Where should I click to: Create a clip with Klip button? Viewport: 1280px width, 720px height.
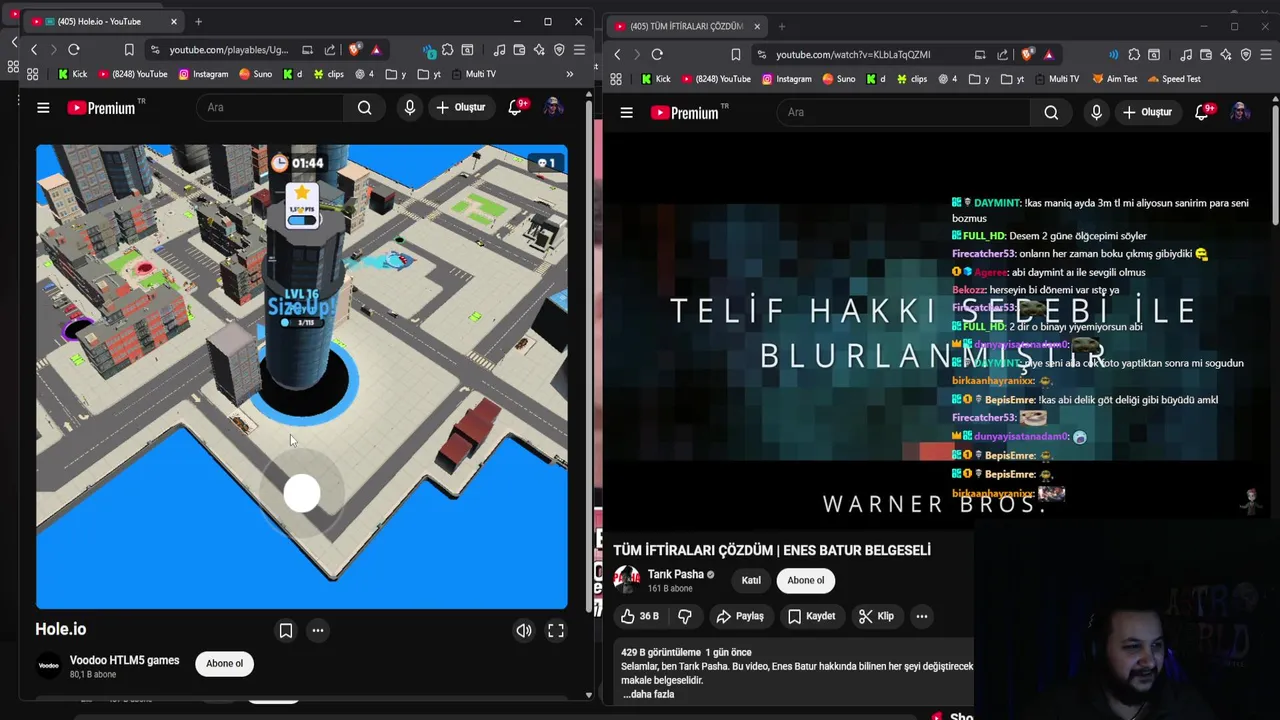[877, 616]
